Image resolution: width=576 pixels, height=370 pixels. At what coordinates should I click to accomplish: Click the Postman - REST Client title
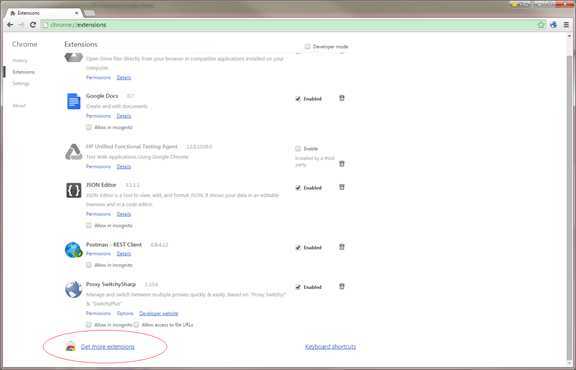114,244
